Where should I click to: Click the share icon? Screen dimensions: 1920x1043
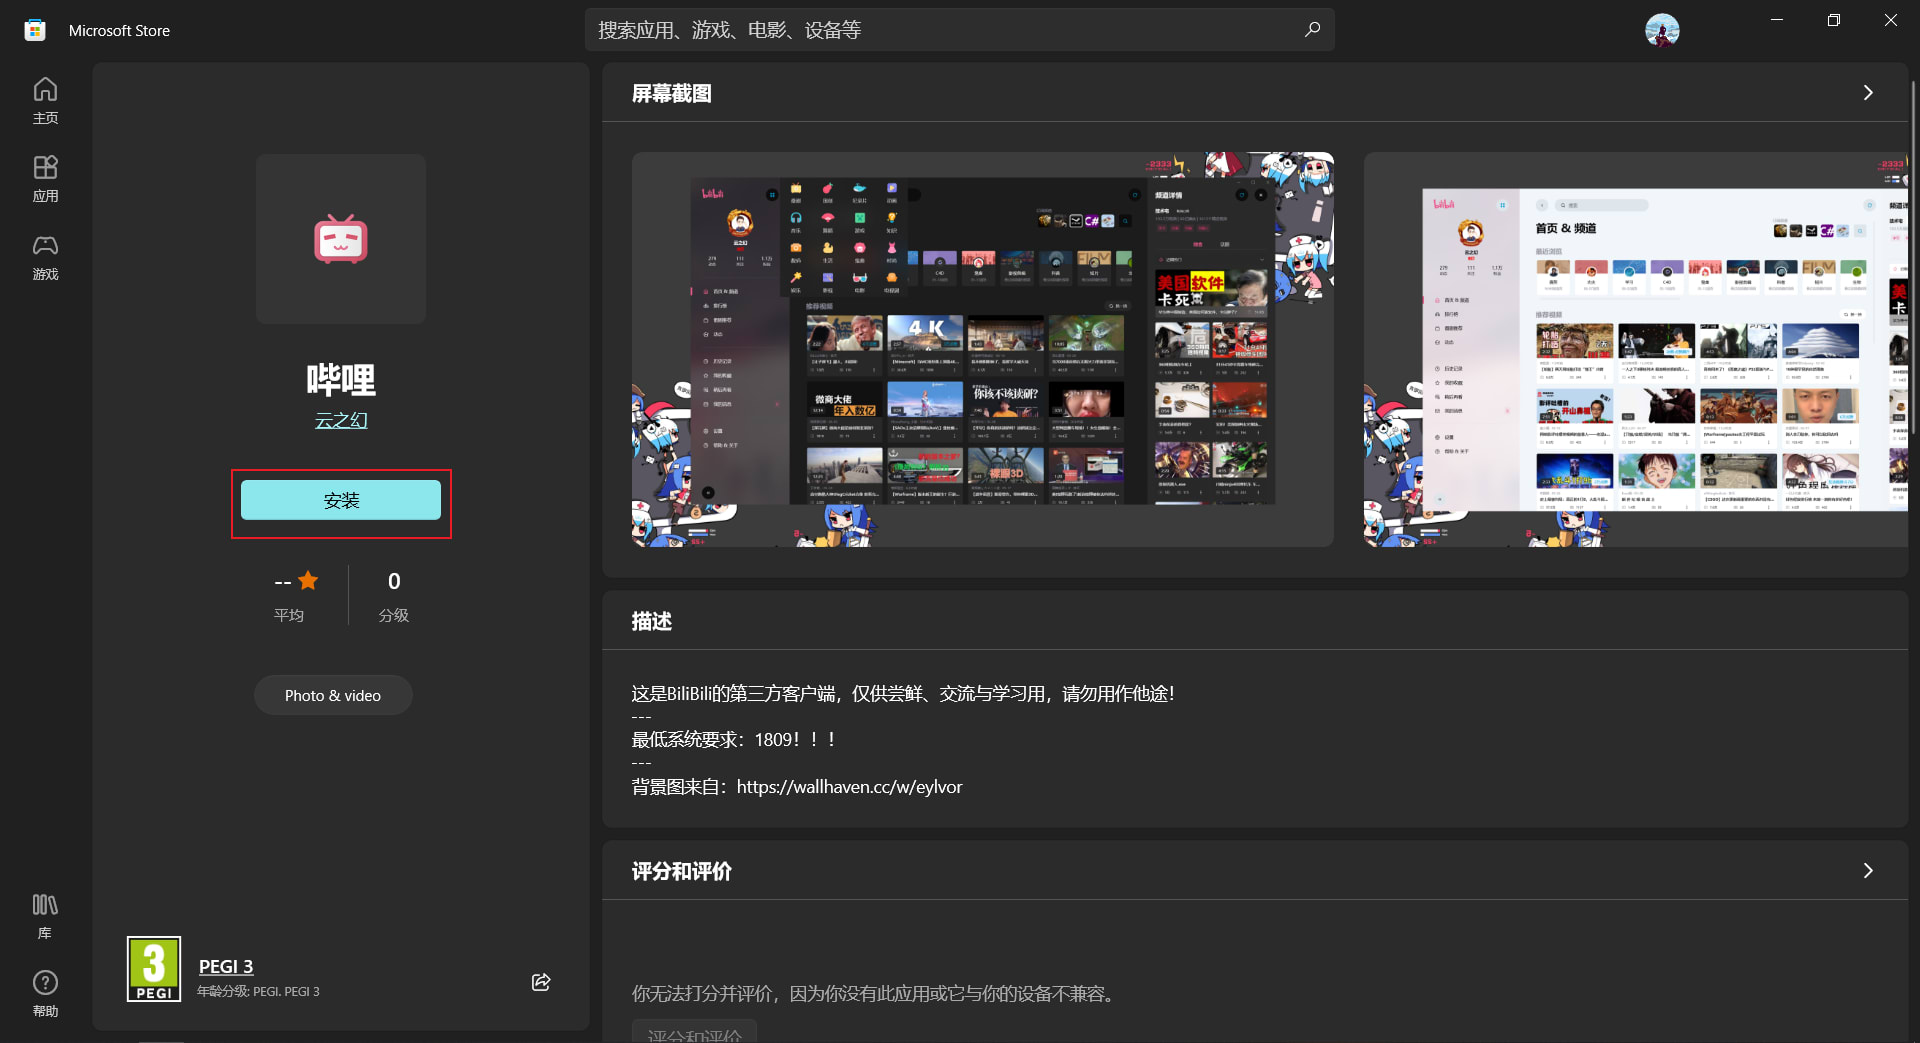541,982
